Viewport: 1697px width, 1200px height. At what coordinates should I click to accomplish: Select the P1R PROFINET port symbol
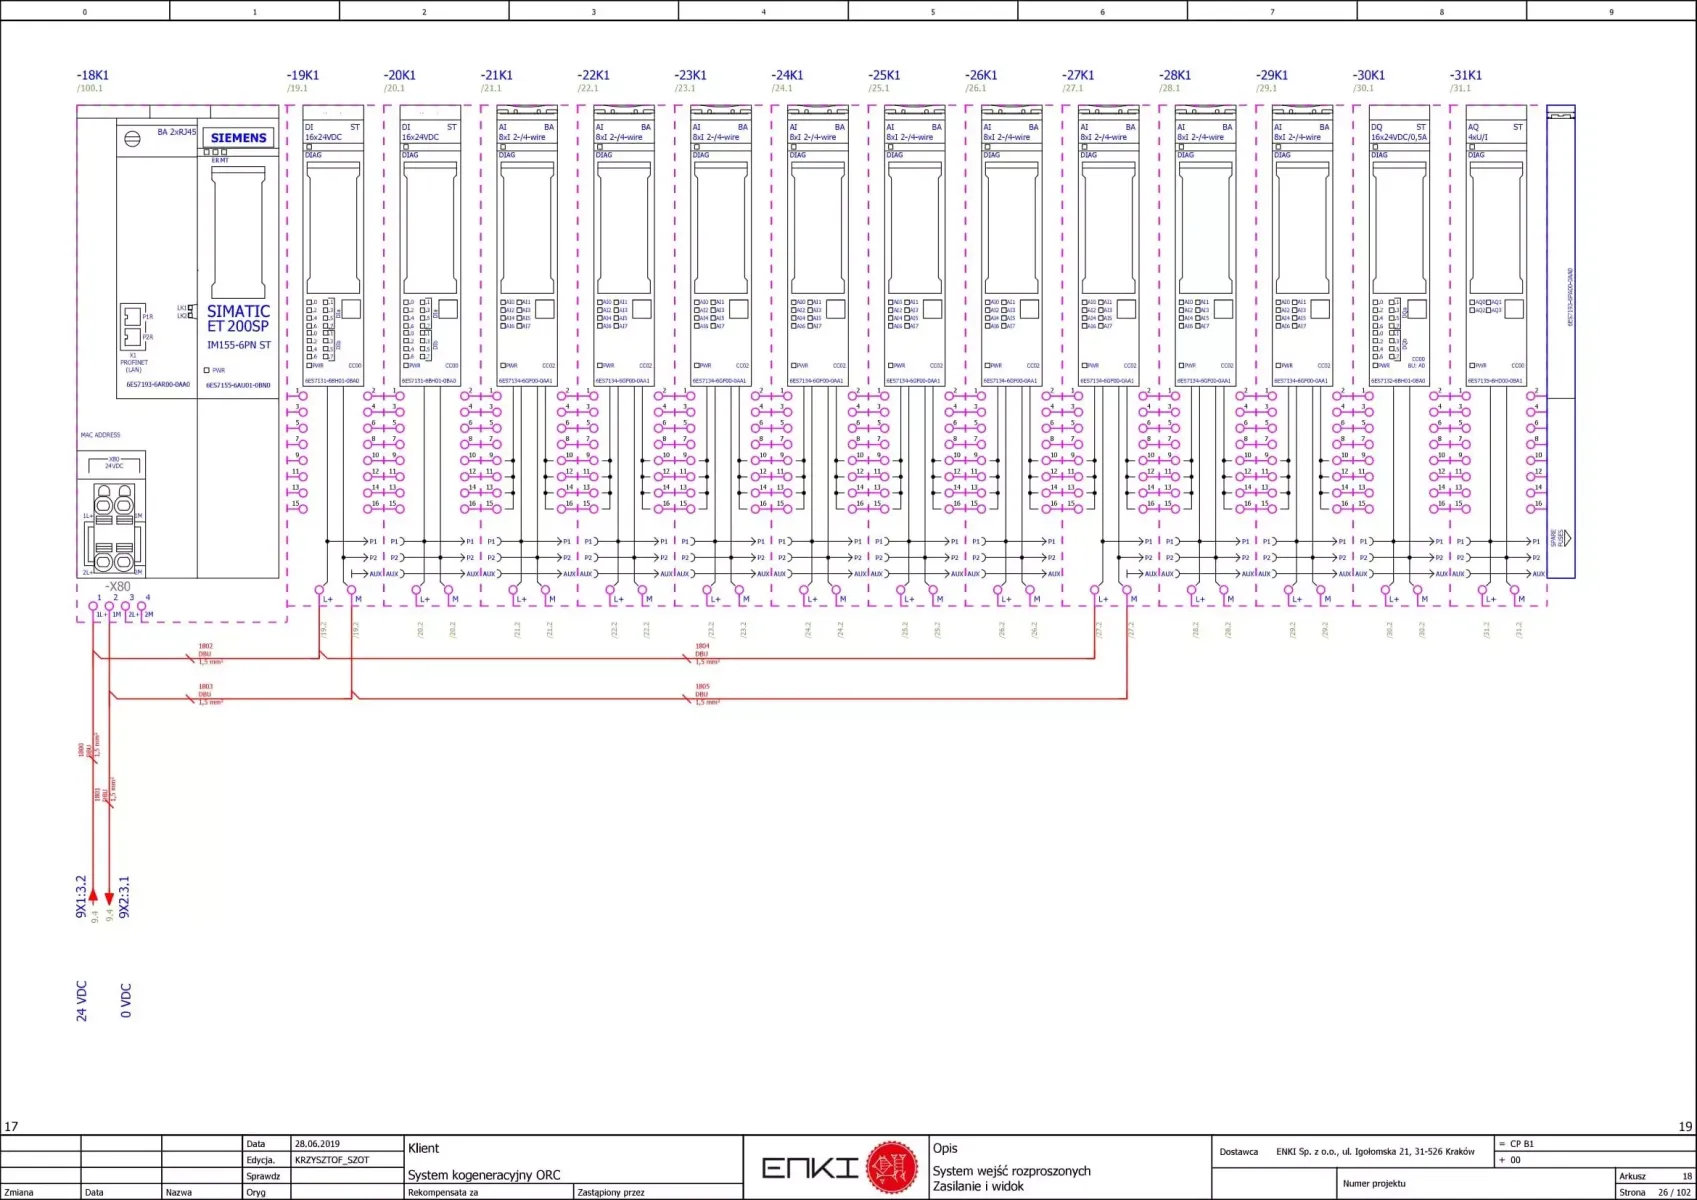131,316
